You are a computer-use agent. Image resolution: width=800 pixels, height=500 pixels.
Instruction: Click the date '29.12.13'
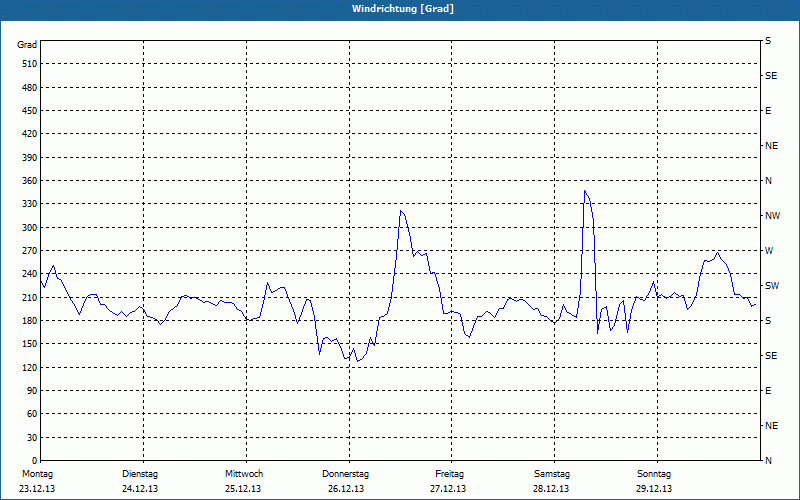pos(654,489)
